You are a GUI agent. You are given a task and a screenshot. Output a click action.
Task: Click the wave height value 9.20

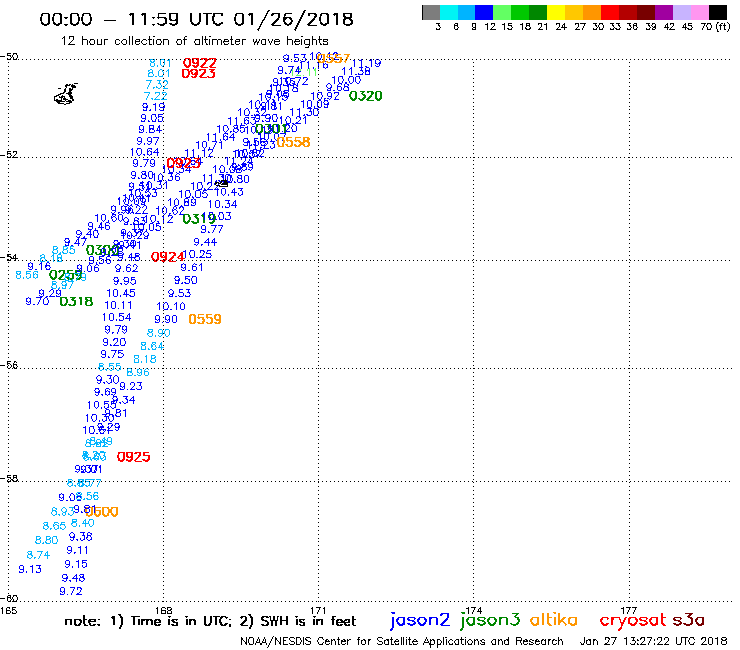click(114, 342)
